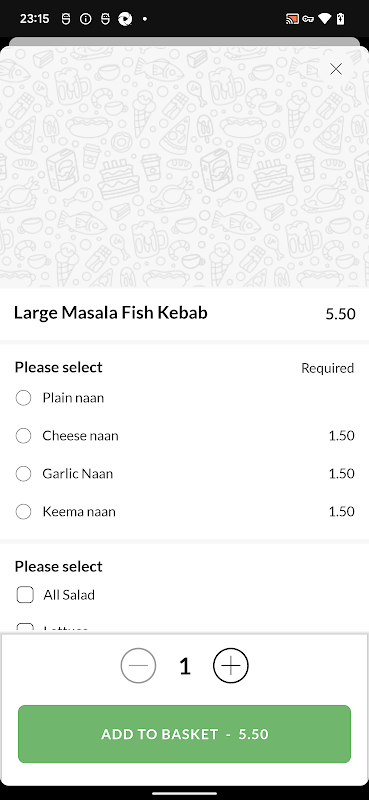Tap the Required label
The width and height of the screenshot is (369, 800).
[328, 368]
